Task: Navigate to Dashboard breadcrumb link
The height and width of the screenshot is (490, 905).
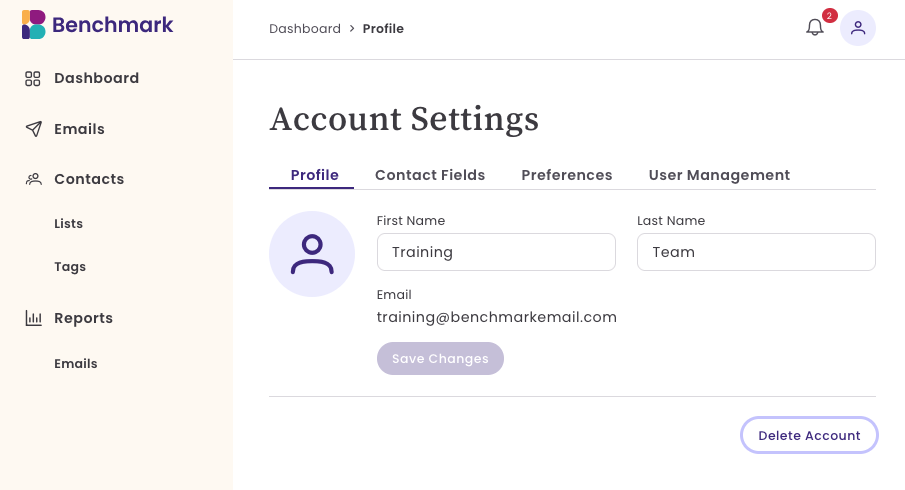Action: click(x=305, y=28)
